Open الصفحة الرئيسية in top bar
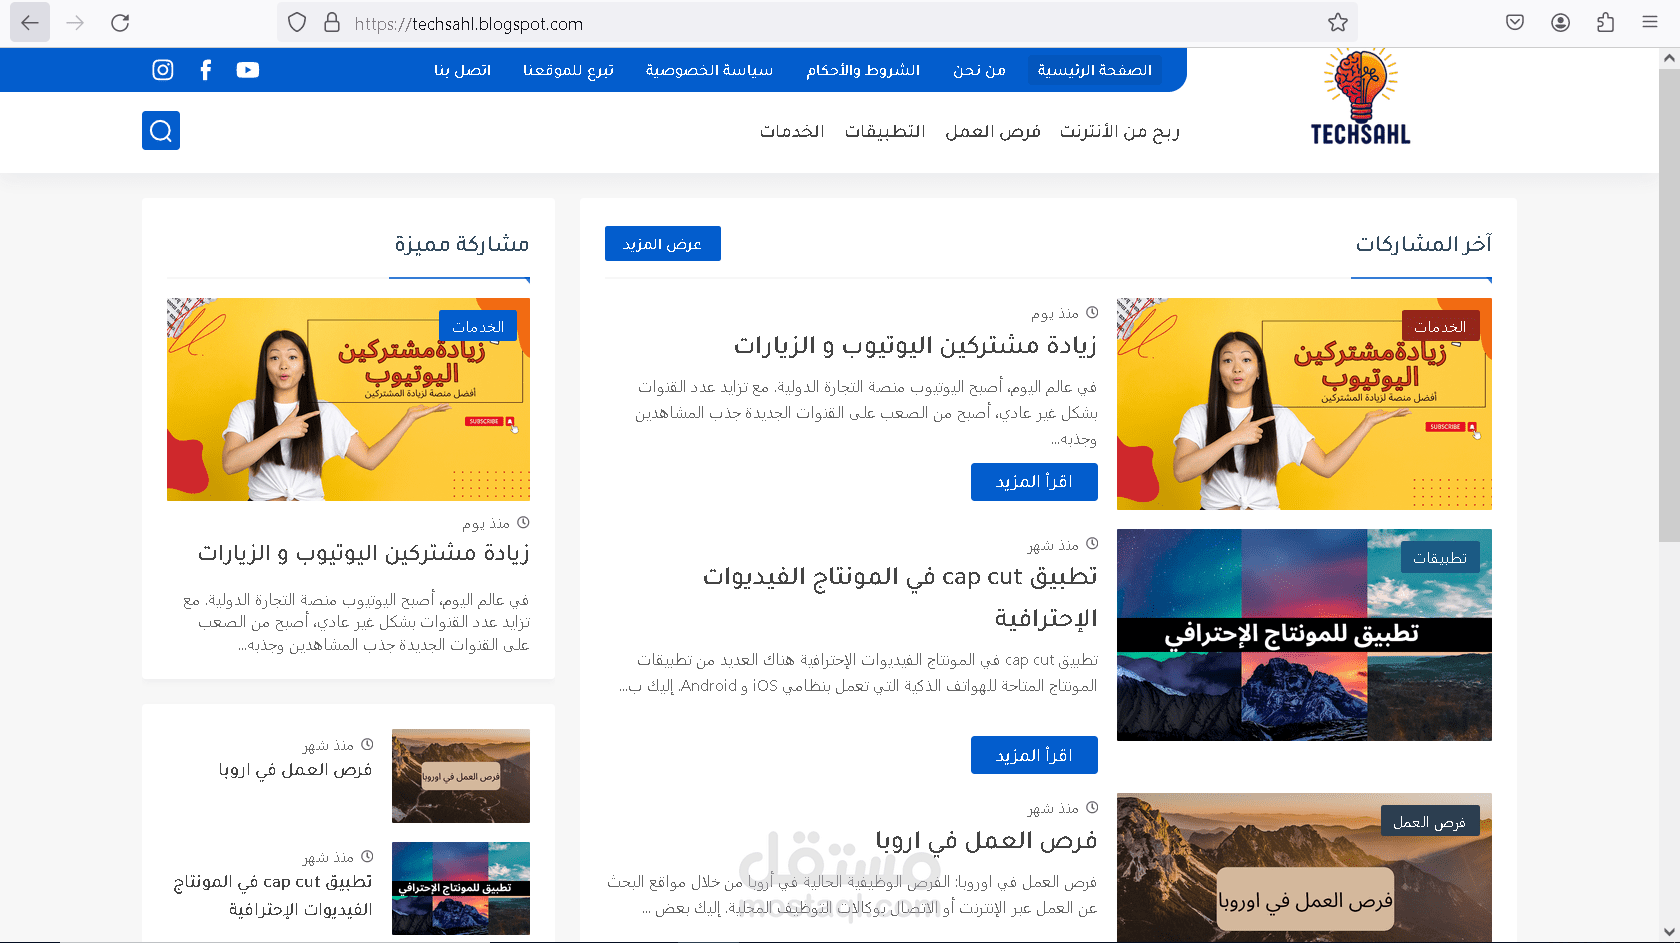1680x943 pixels. click(x=1095, y=70)
